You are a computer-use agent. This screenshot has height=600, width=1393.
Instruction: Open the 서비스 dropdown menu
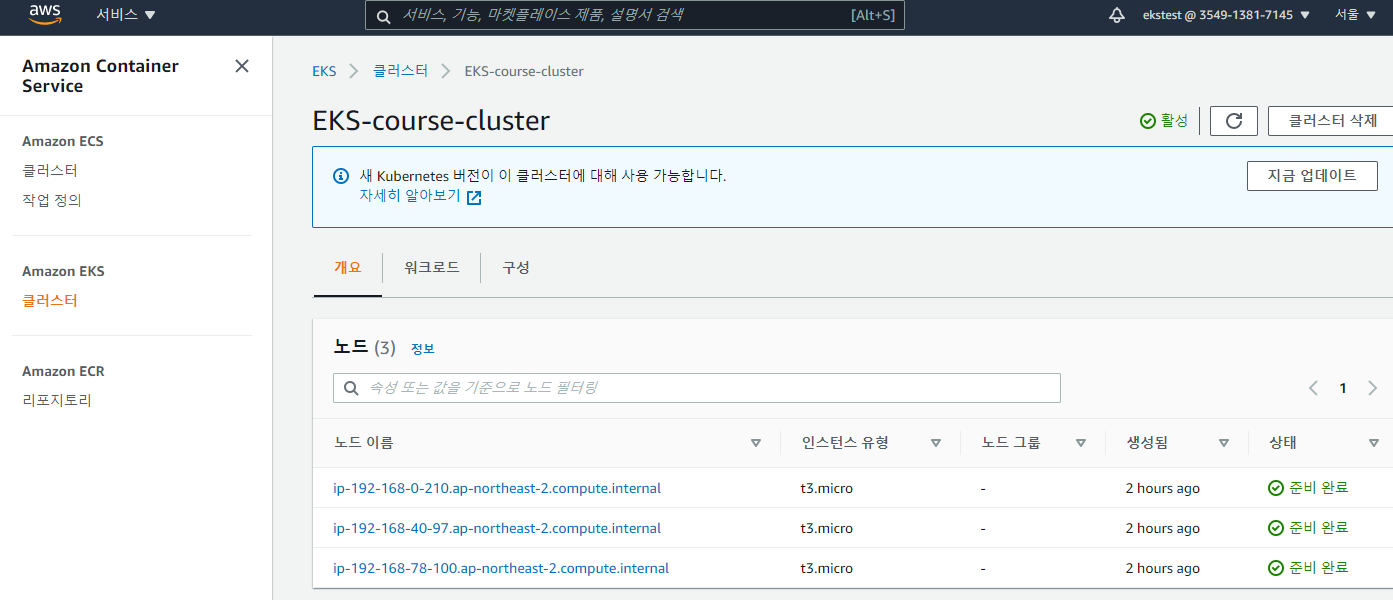pyautogui.click(x=126, y=15)
